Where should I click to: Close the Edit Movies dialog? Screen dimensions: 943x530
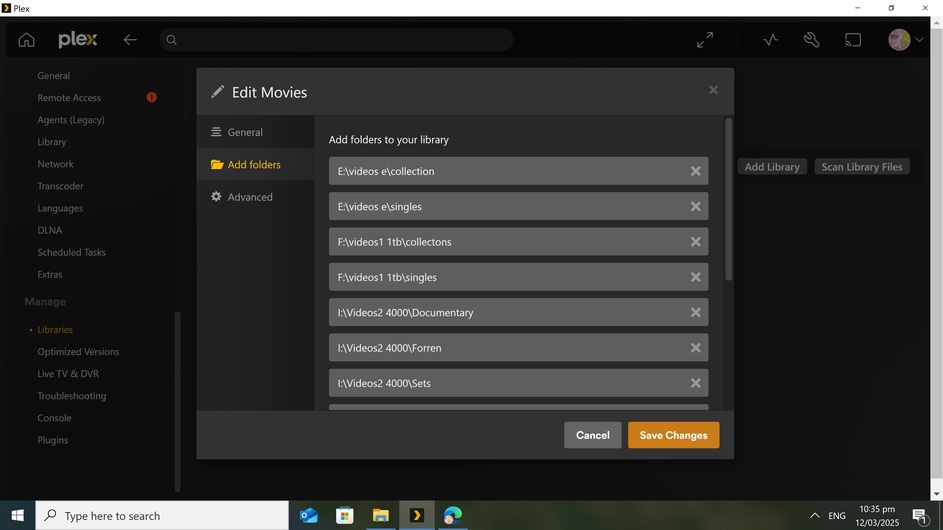point(713,90)
